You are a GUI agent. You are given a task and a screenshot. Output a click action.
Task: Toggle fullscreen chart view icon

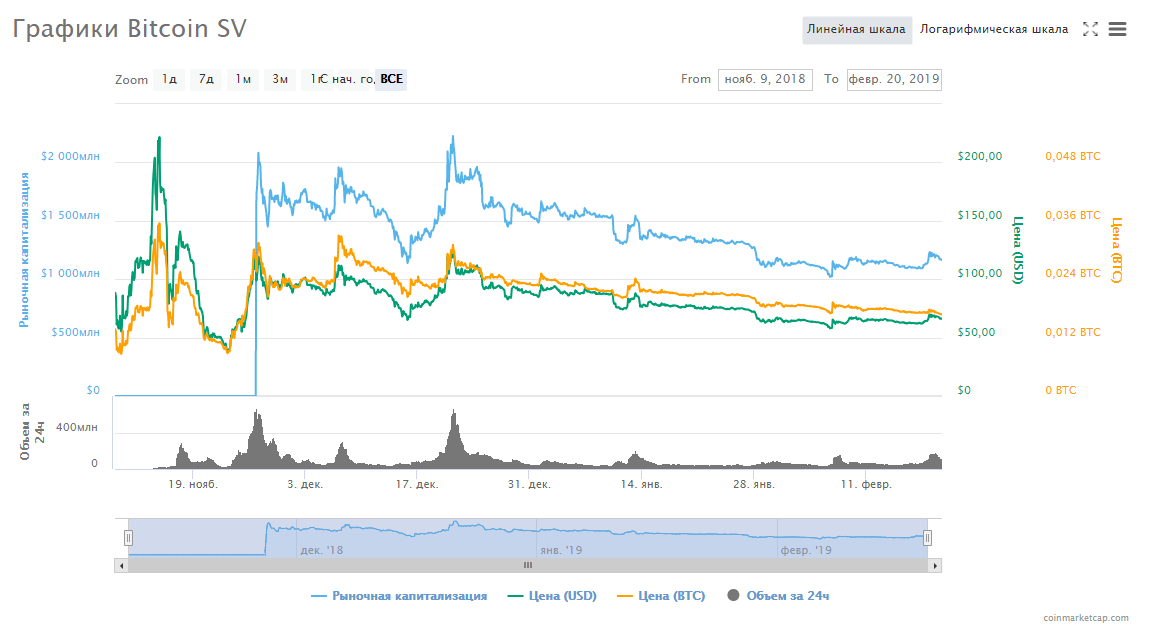pyautogui.click(x=1090, y=29)
